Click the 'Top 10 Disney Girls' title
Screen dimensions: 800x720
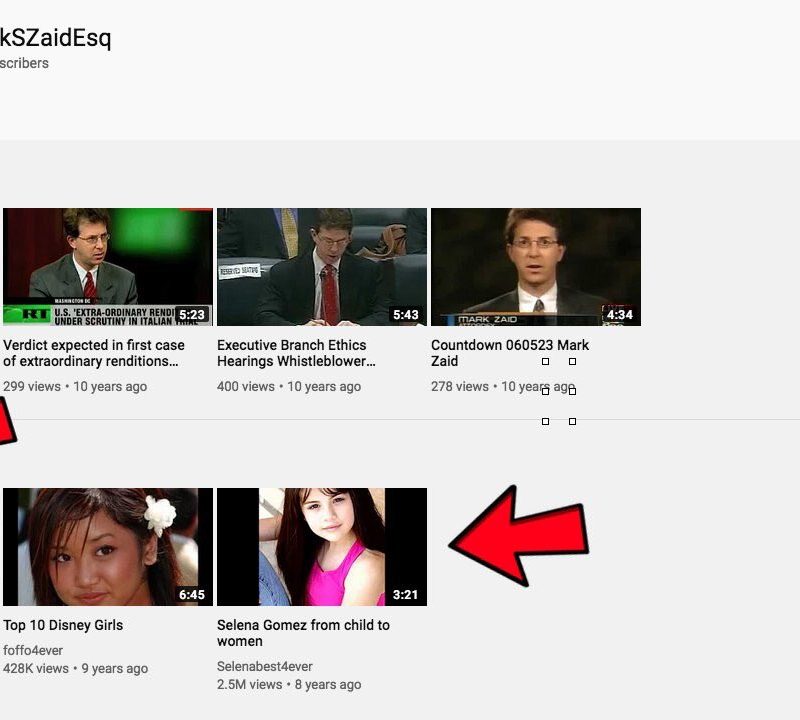point(63,625)
